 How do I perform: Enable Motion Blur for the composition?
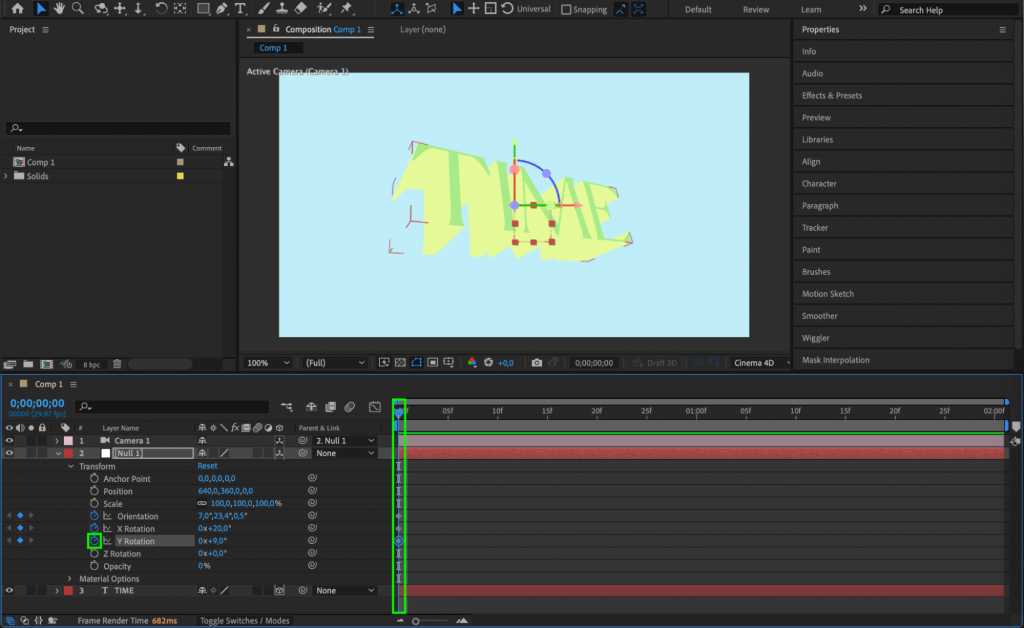[349, 407]
